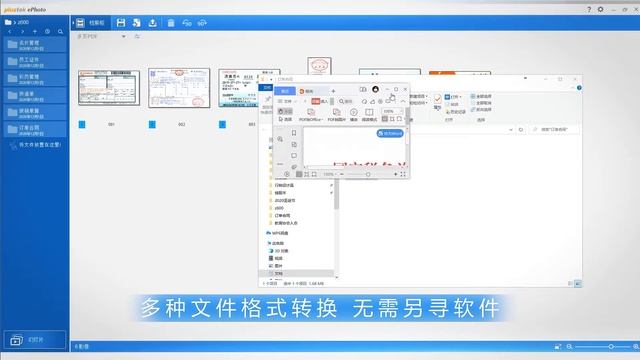Click the slideshow button at bottom left
This screenshot has width=640, height=360.
[35, 340]
